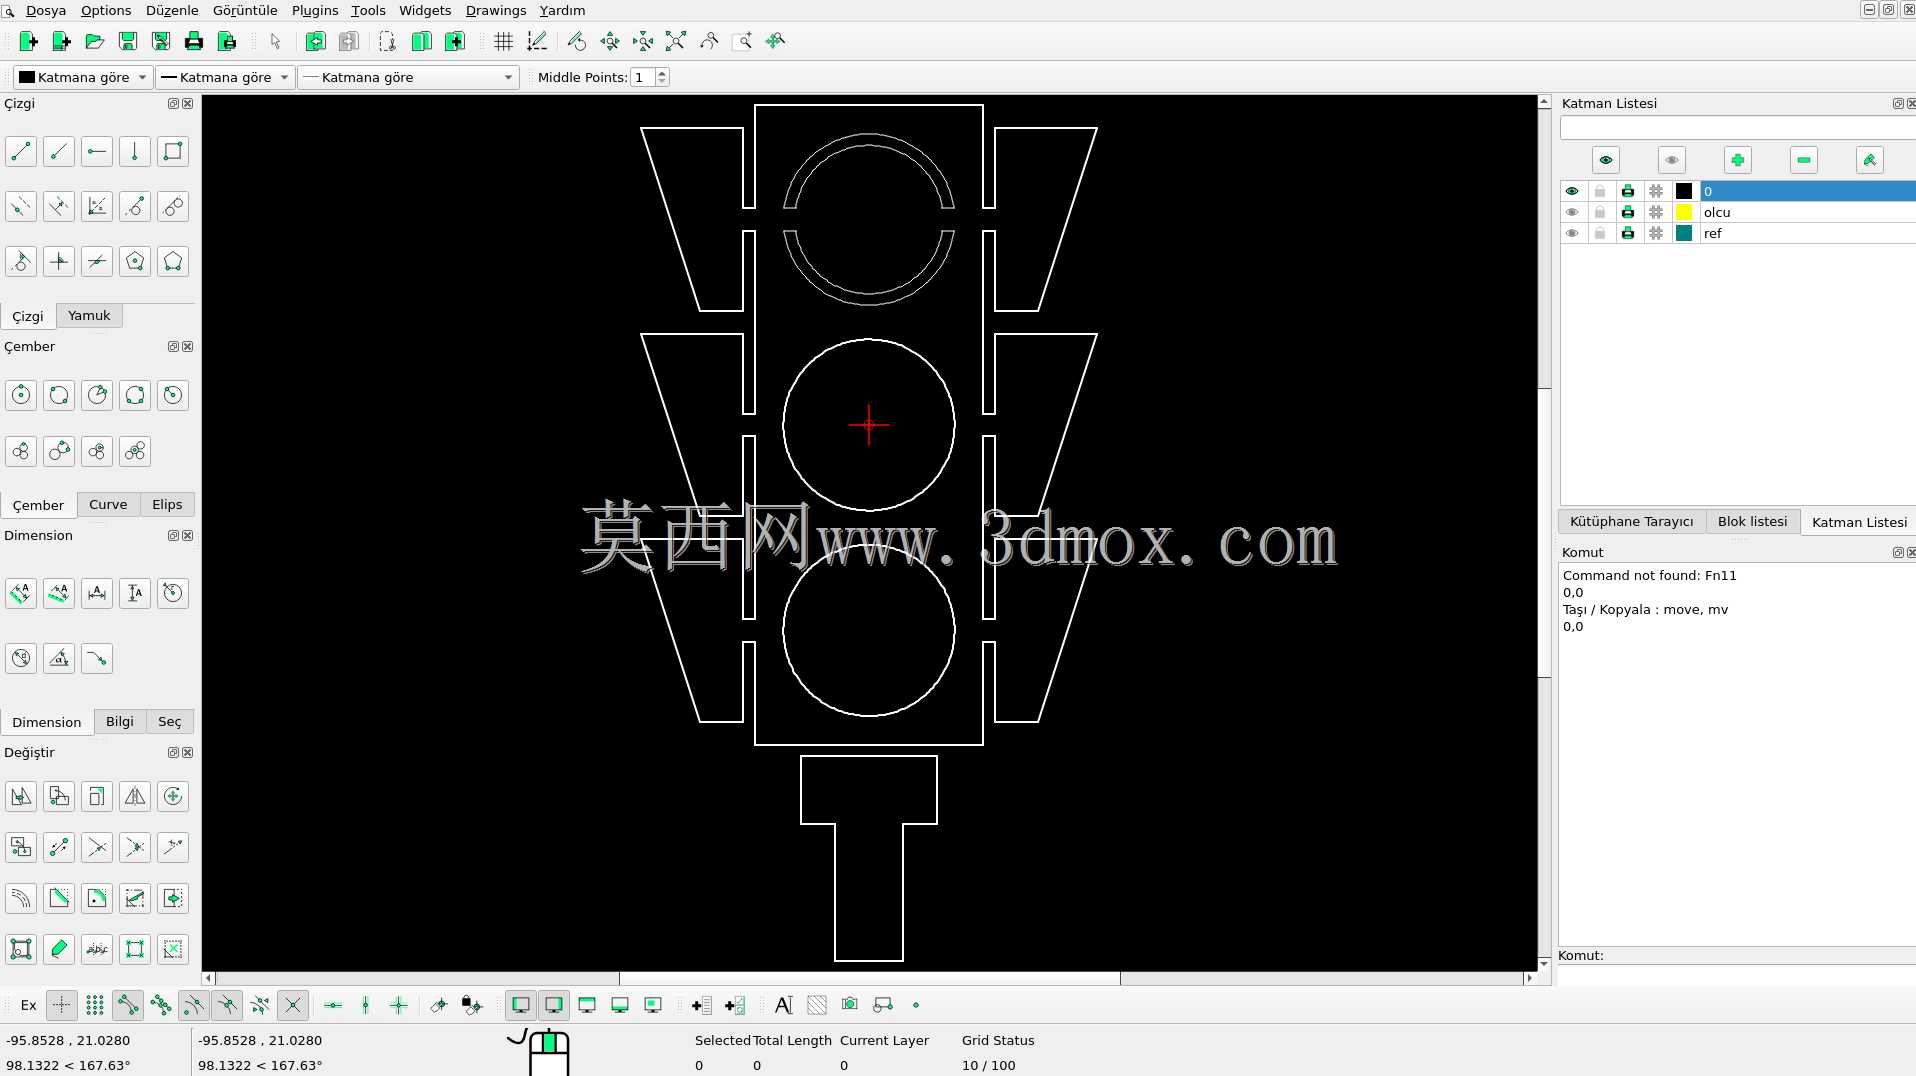Toggle snap to endpoints
Image resolution: width=1916 pixels, height=1076 pixels.
click(127, 1005)
